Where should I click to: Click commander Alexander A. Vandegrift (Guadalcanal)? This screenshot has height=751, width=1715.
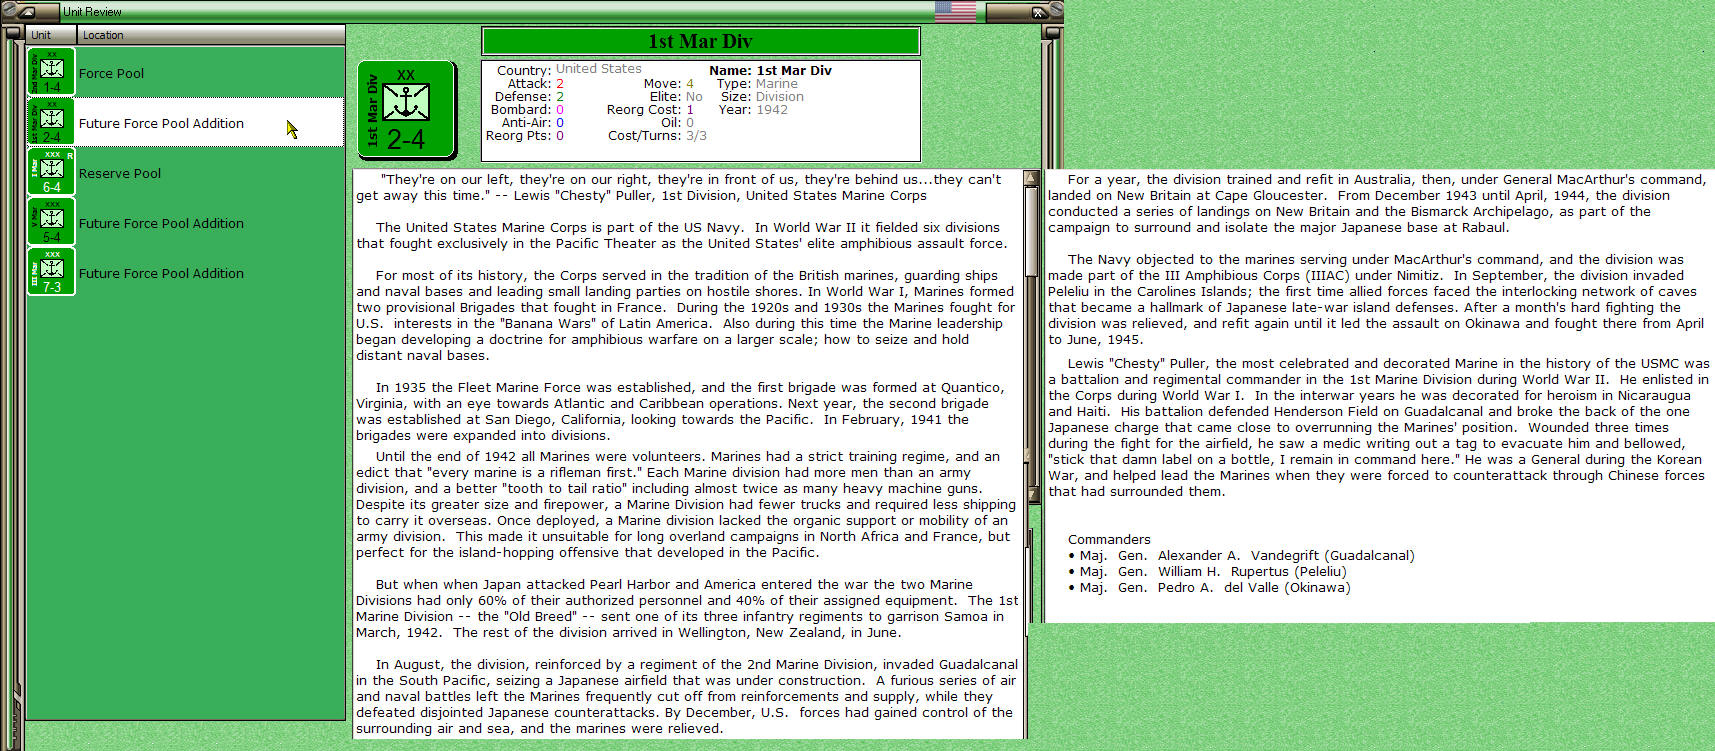pyautogui.click(x=1247, y=556)
